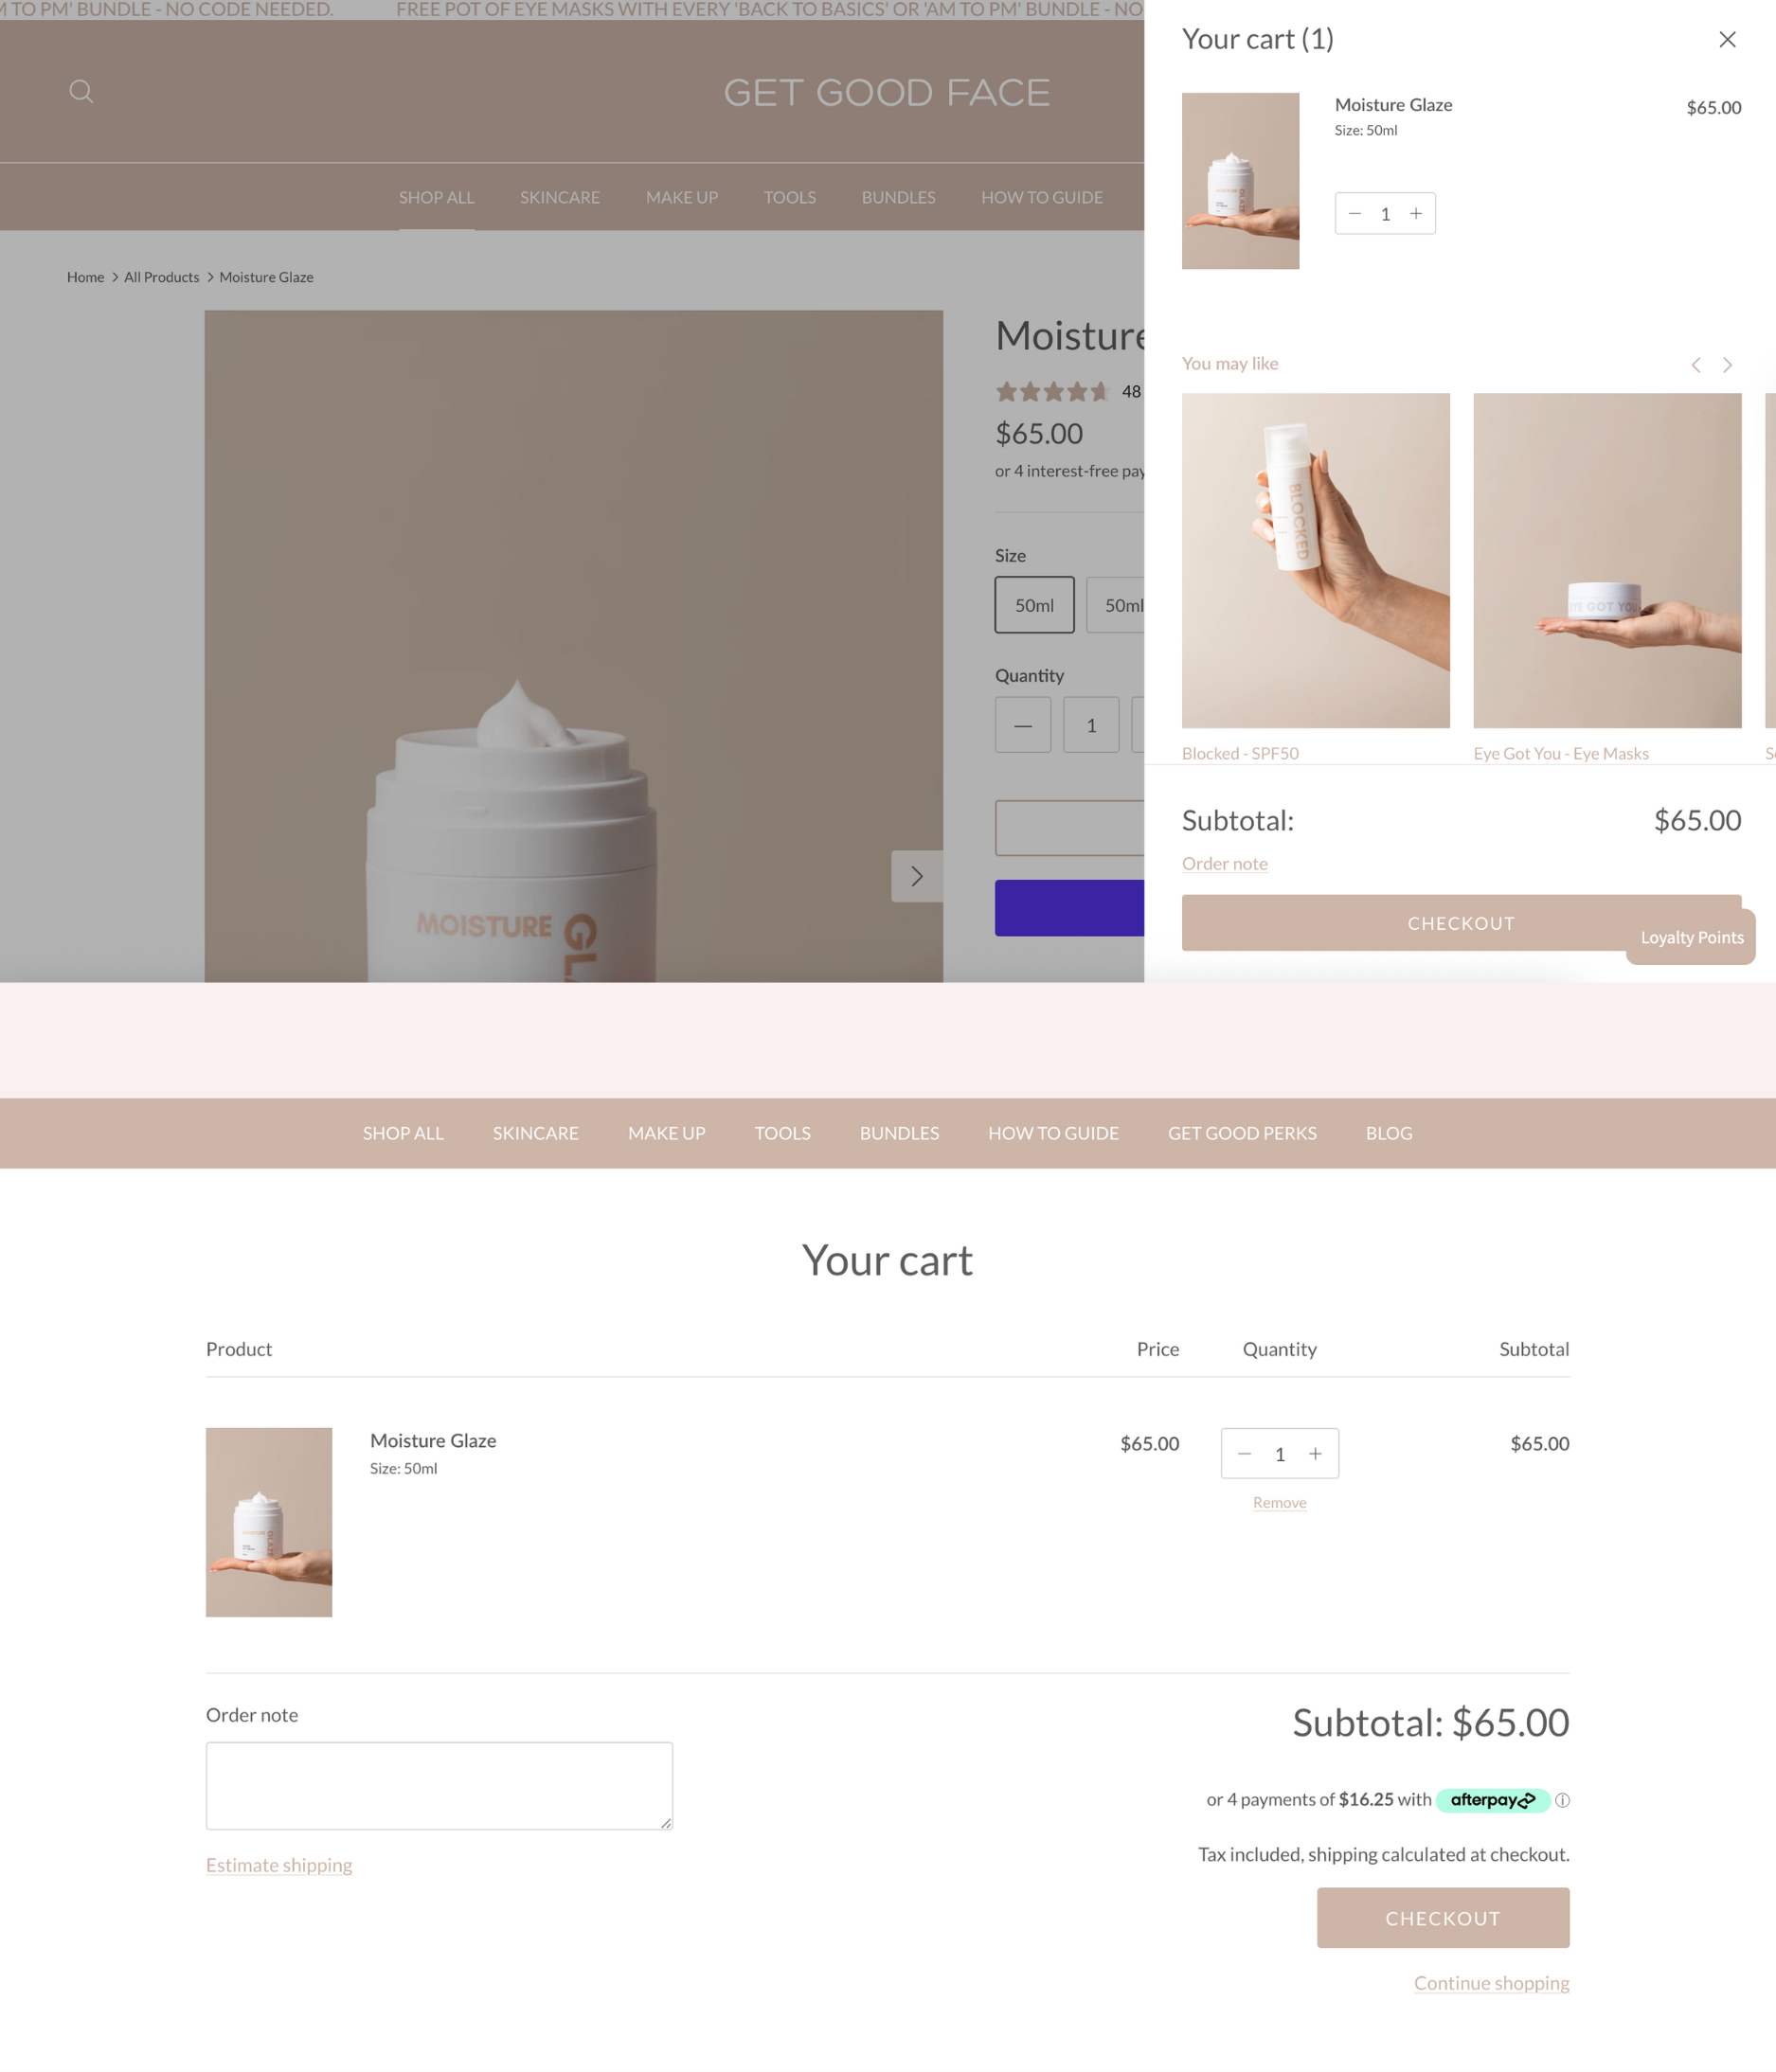Viewport: 1776px width, 2072px height.
Task: Open SKINCARE in top navigation
Action: 560,197
